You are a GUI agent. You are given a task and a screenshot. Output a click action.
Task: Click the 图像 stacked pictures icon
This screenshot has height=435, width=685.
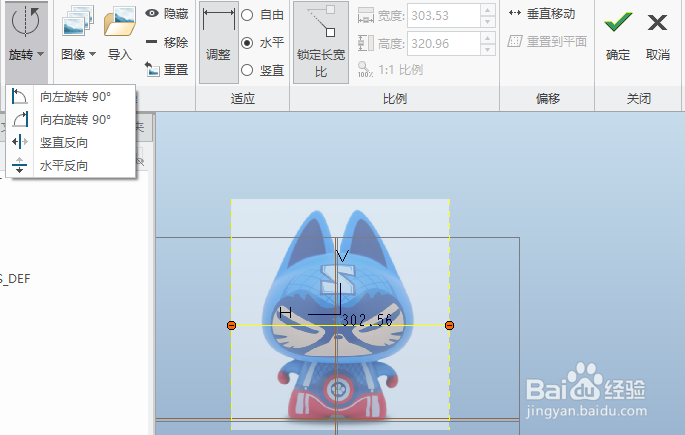point(78,21)
